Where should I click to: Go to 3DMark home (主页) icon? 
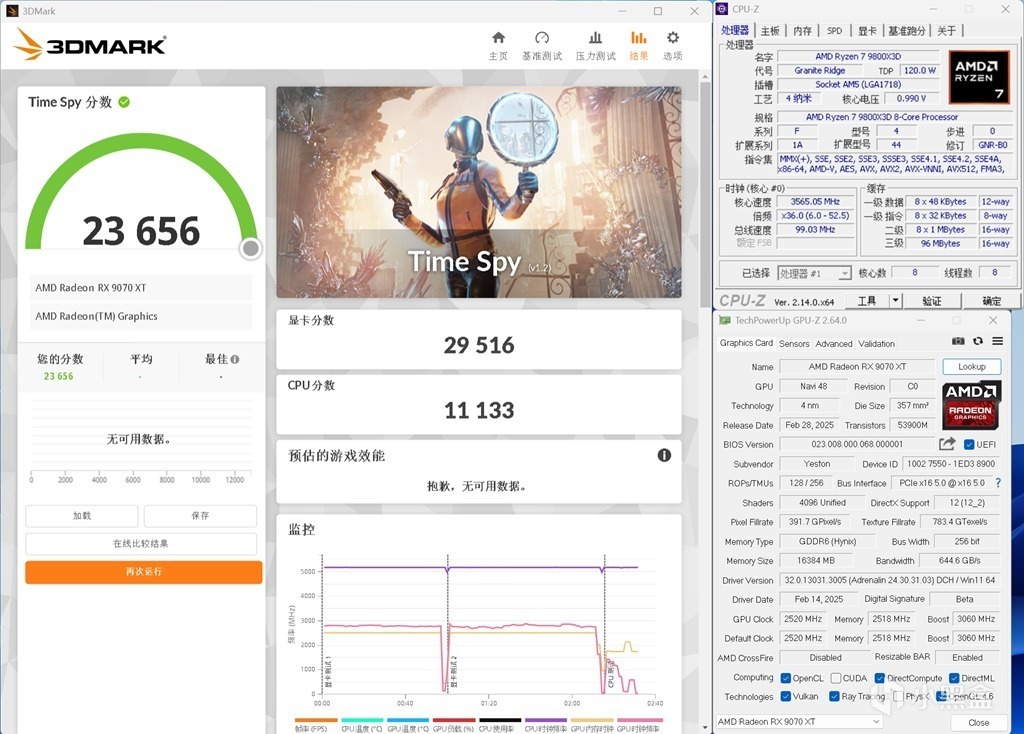pos(498,38)
